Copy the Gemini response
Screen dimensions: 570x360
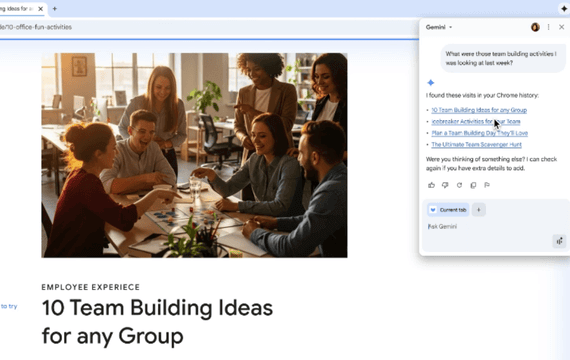[x=473, y=185]
